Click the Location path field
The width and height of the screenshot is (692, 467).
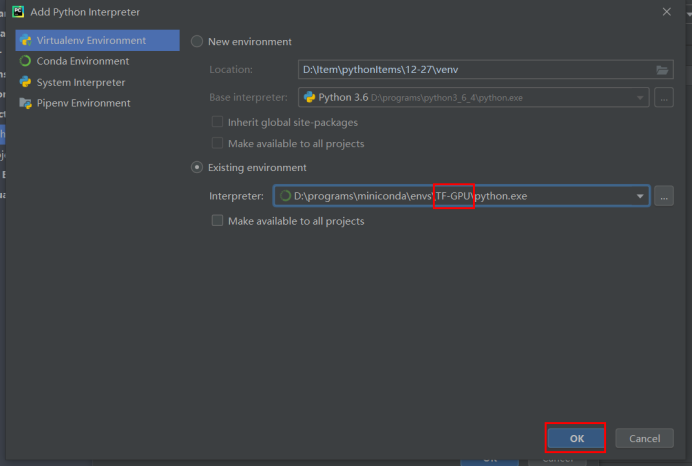pyautogui.click(x=485, y=69)
